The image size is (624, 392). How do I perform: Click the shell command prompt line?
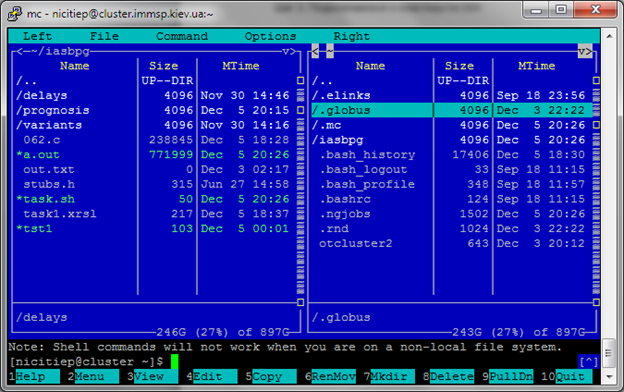[x=292, y=362]
